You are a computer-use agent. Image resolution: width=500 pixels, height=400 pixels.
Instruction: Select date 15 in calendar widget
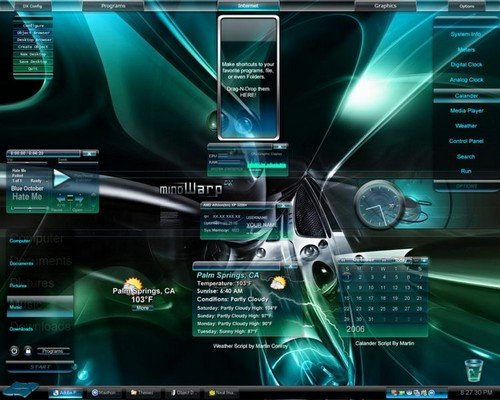(347, 298)
